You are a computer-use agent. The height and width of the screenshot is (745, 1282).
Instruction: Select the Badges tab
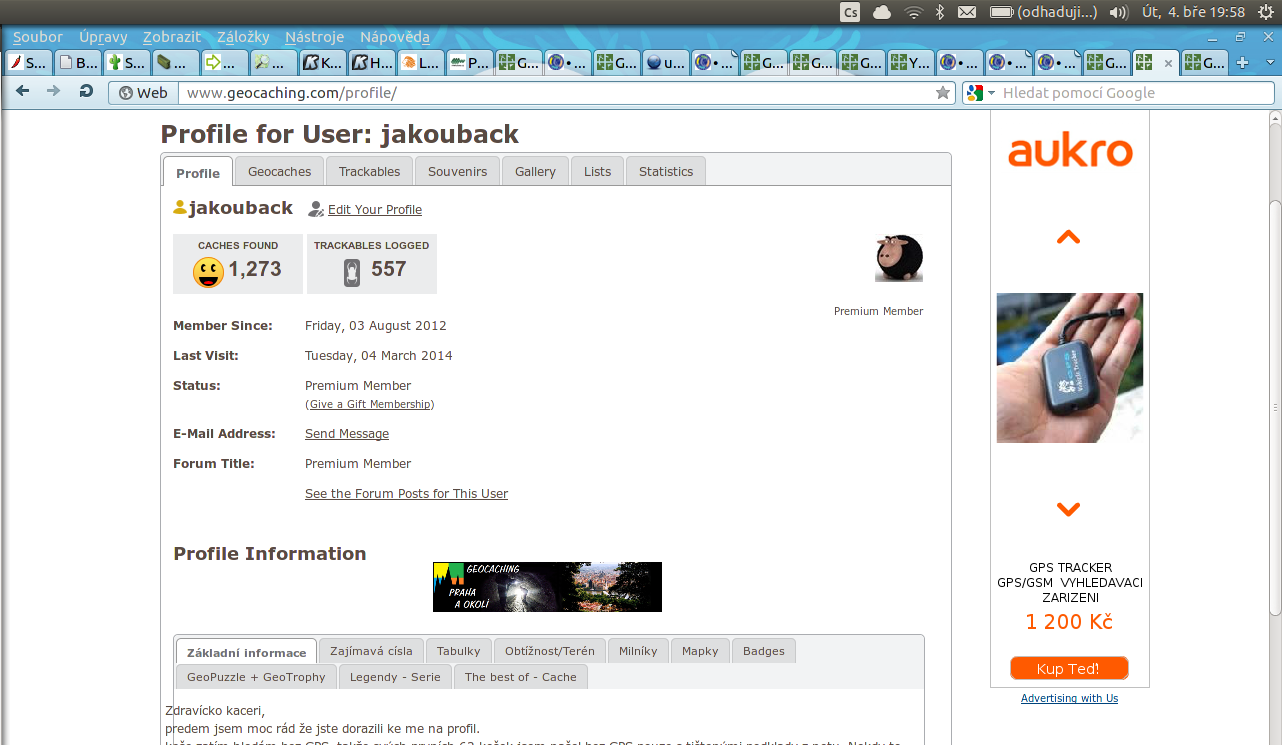click(763, 651)
